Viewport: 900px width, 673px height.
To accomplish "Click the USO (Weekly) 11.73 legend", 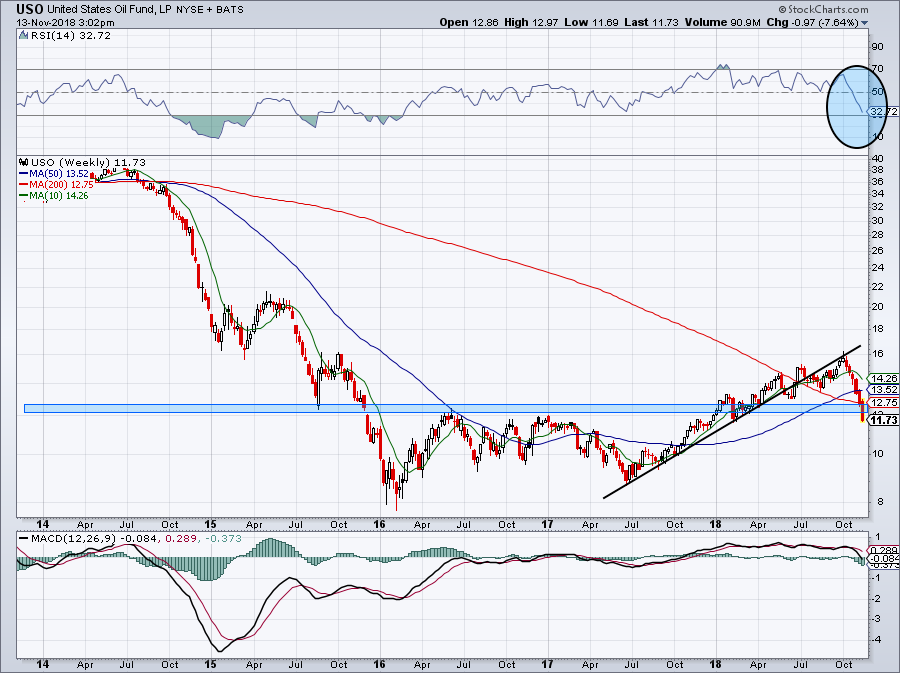I will pos(88,163).
